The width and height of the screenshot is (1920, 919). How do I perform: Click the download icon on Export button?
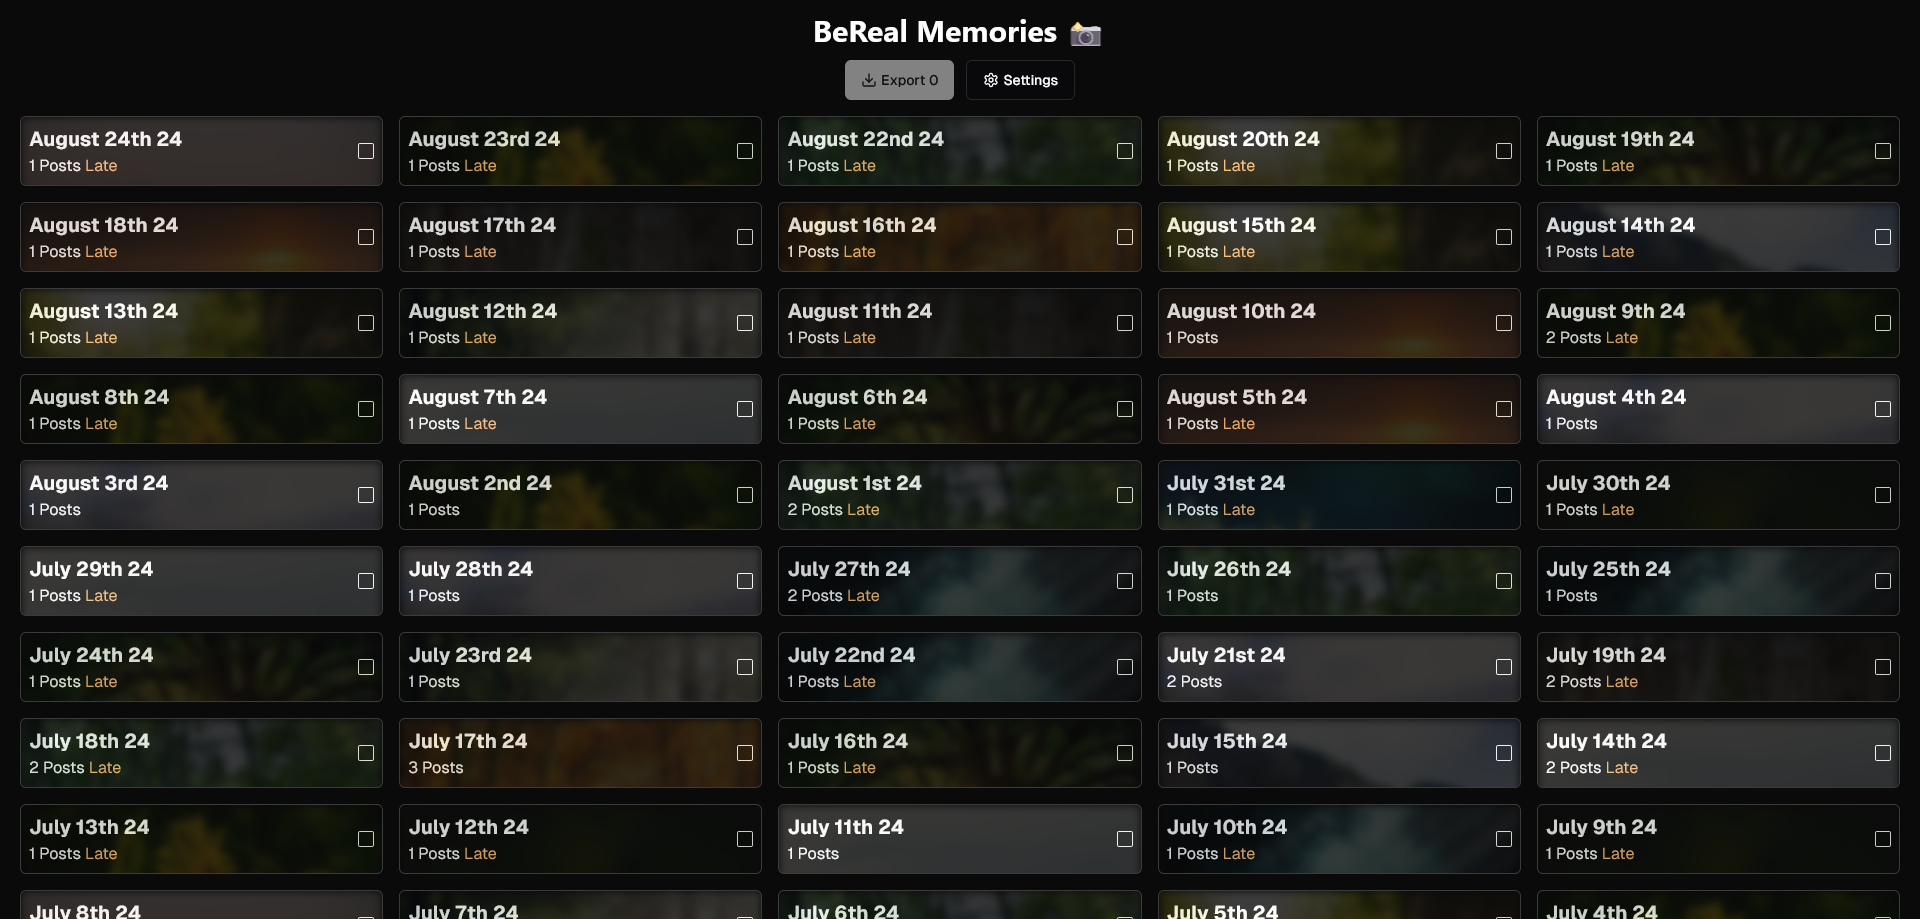[869, 80]
